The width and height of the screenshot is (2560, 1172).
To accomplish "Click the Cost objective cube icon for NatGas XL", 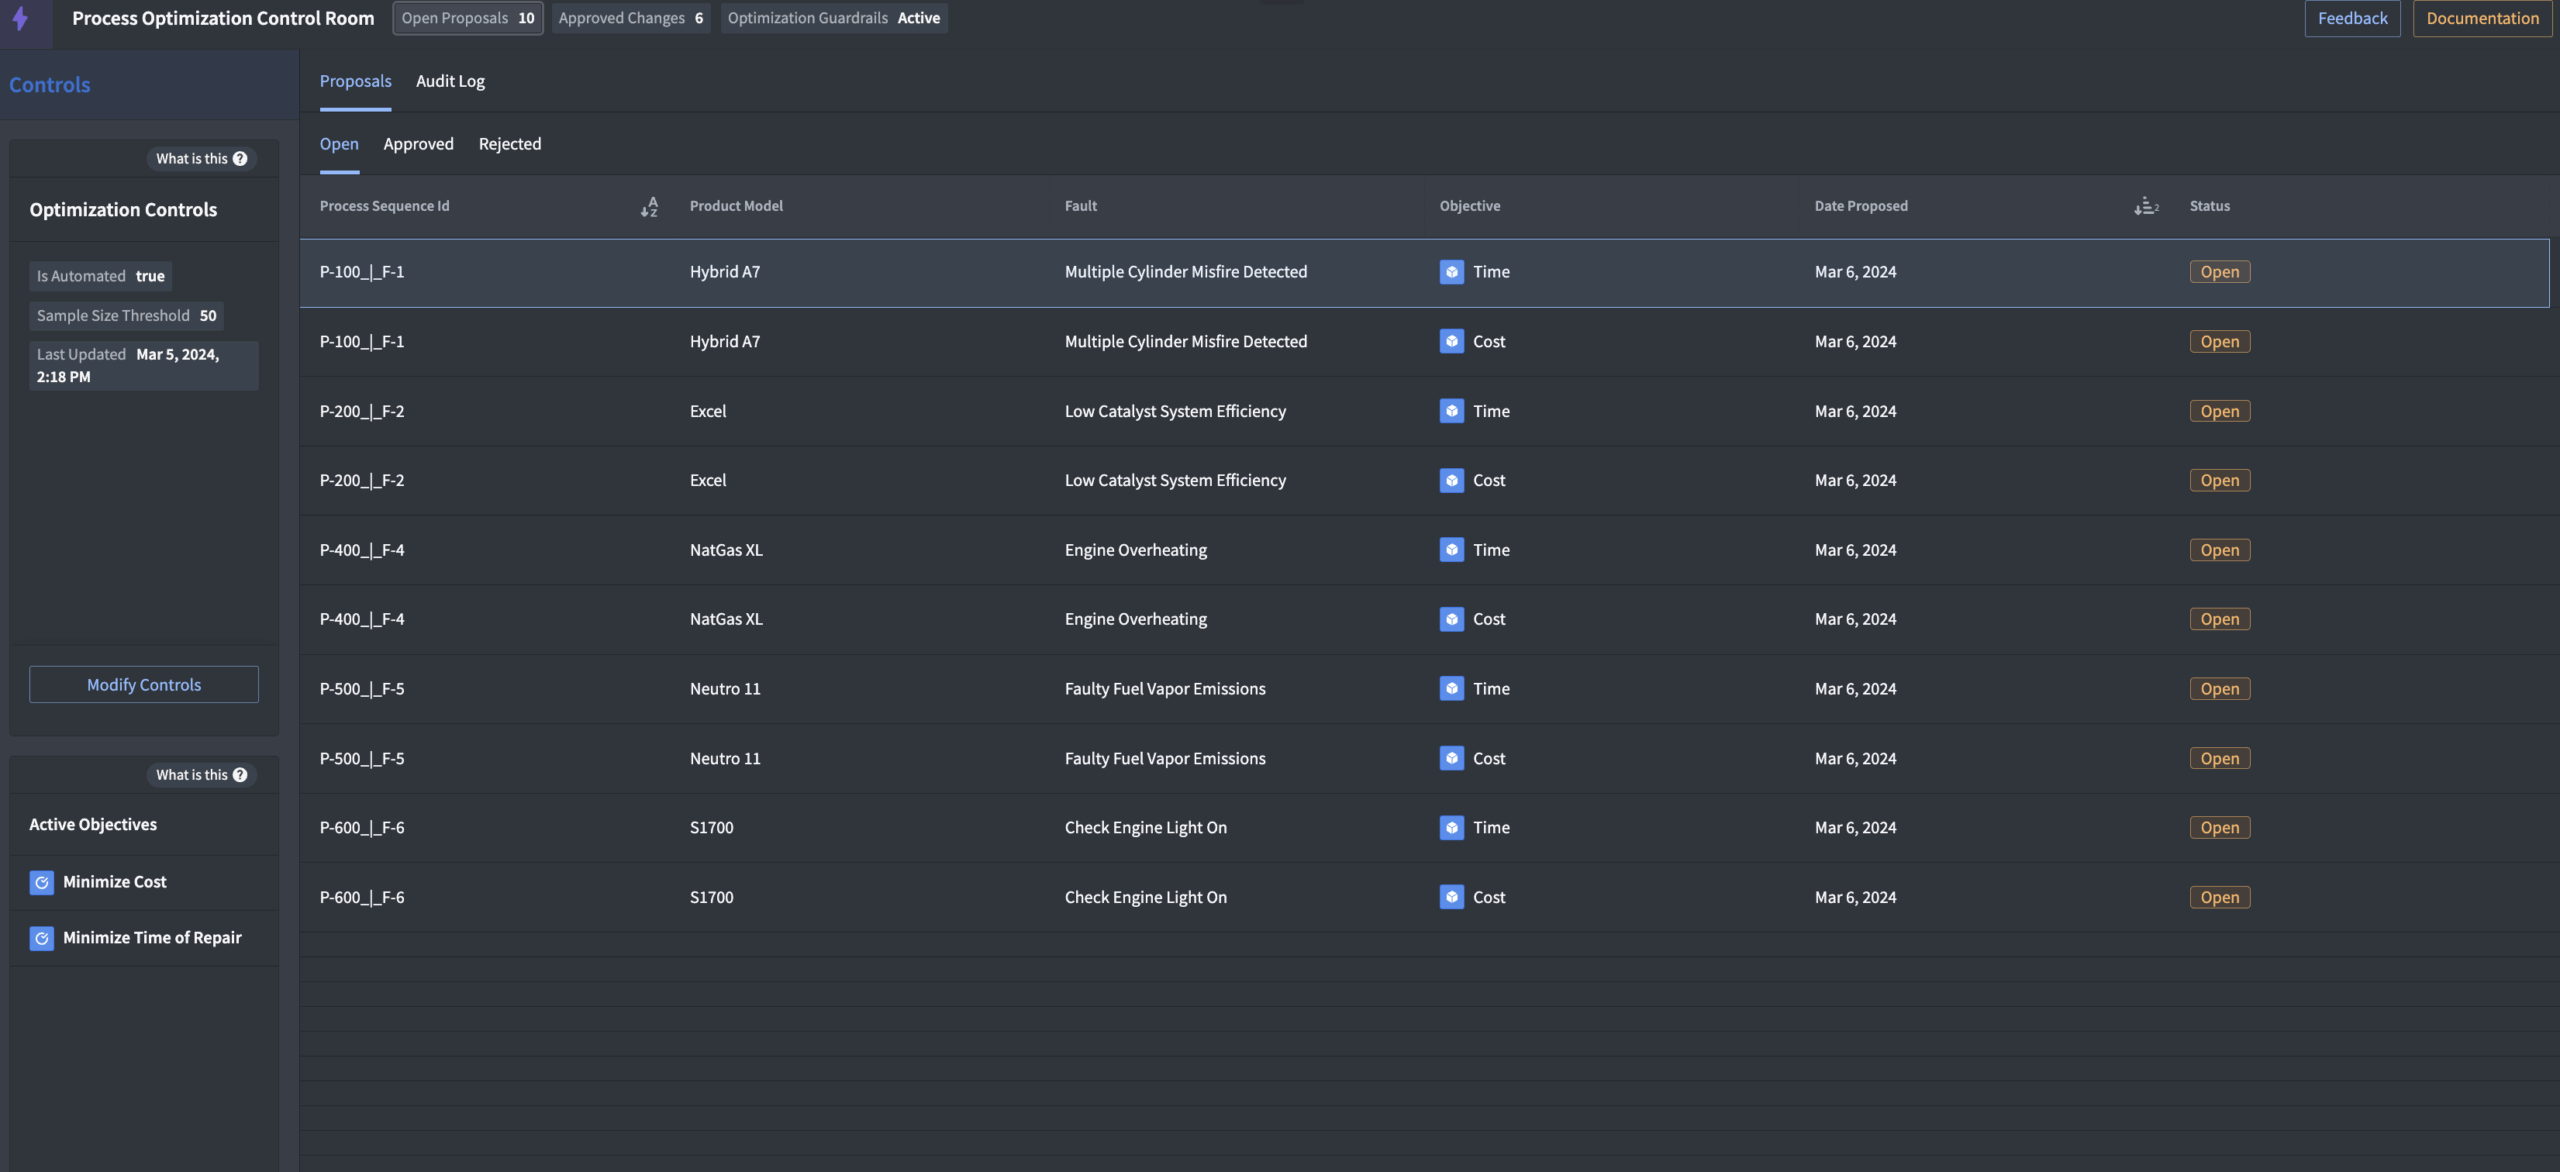I will (1452, 619).
